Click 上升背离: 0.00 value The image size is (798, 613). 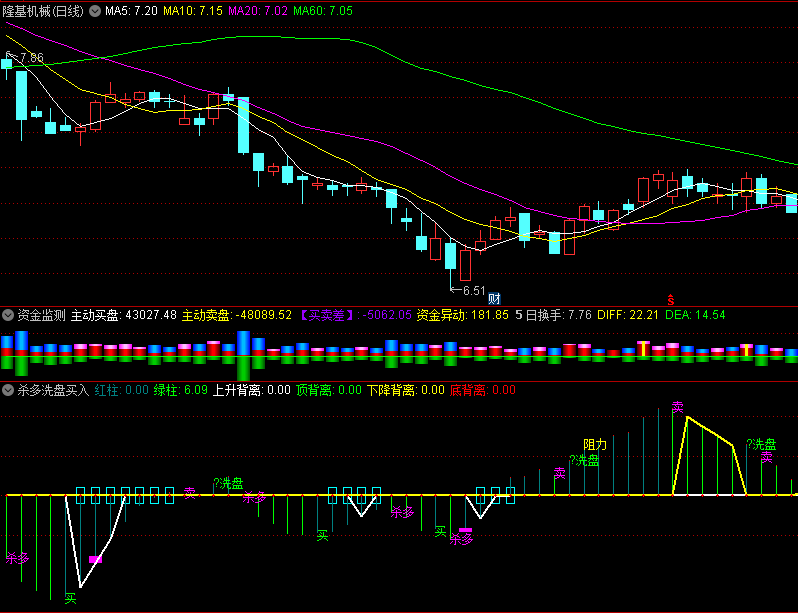coord(251,391)
